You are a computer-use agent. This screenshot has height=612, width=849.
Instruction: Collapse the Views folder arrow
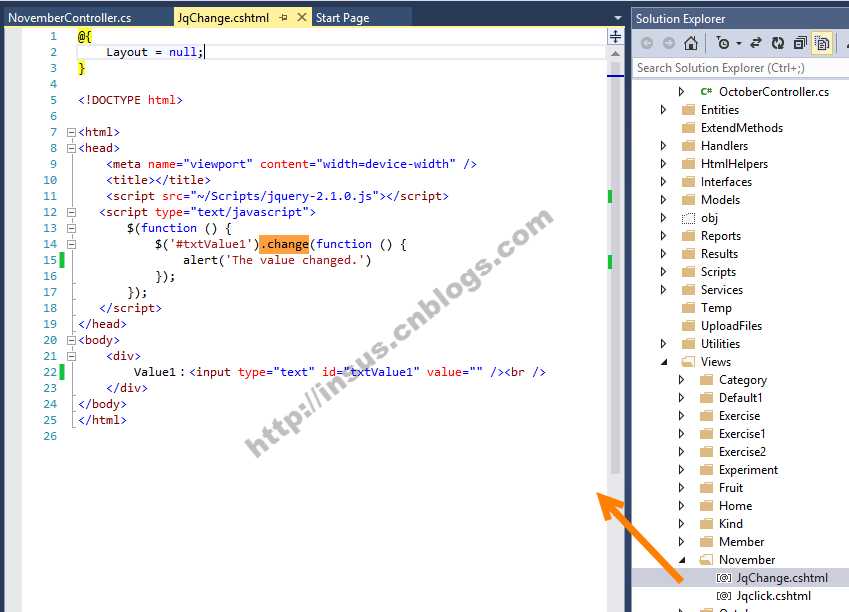[x=664, y=362]
